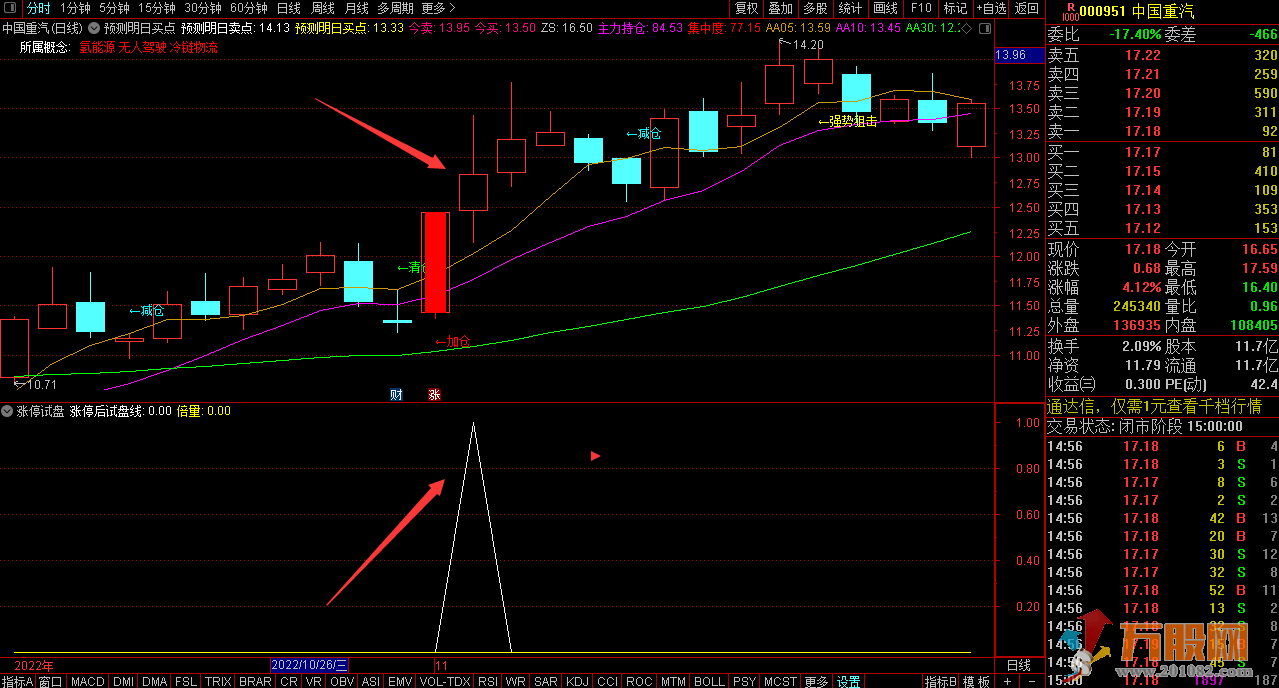Screen dimensions: 1279x688
Task: Select the FSL indicator tab
Action: (186, 681)
